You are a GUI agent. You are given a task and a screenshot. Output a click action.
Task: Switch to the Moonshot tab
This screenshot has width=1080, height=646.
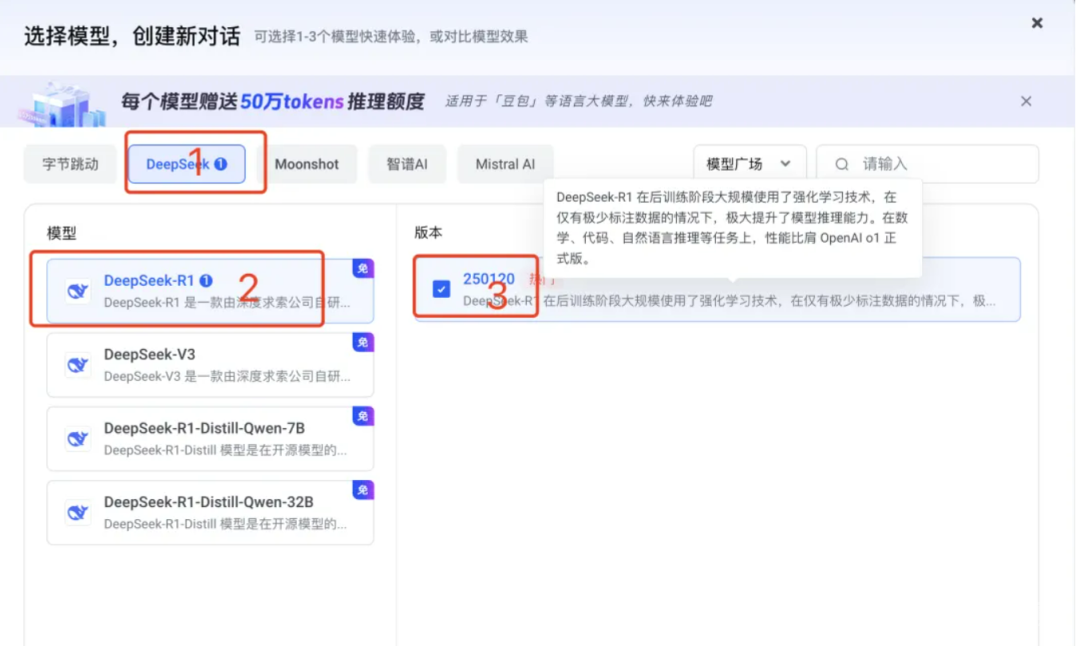pos(307,164)
